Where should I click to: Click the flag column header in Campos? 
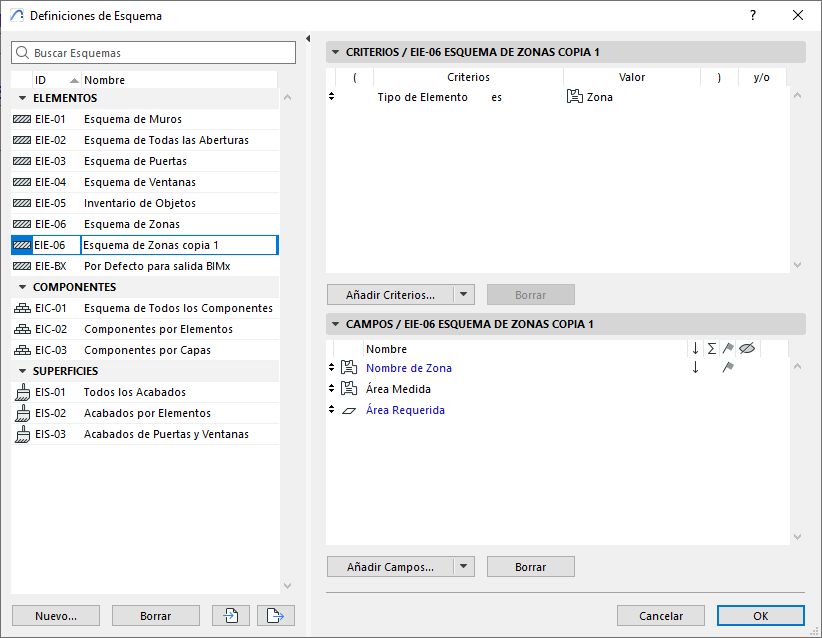tap(728, 348)
